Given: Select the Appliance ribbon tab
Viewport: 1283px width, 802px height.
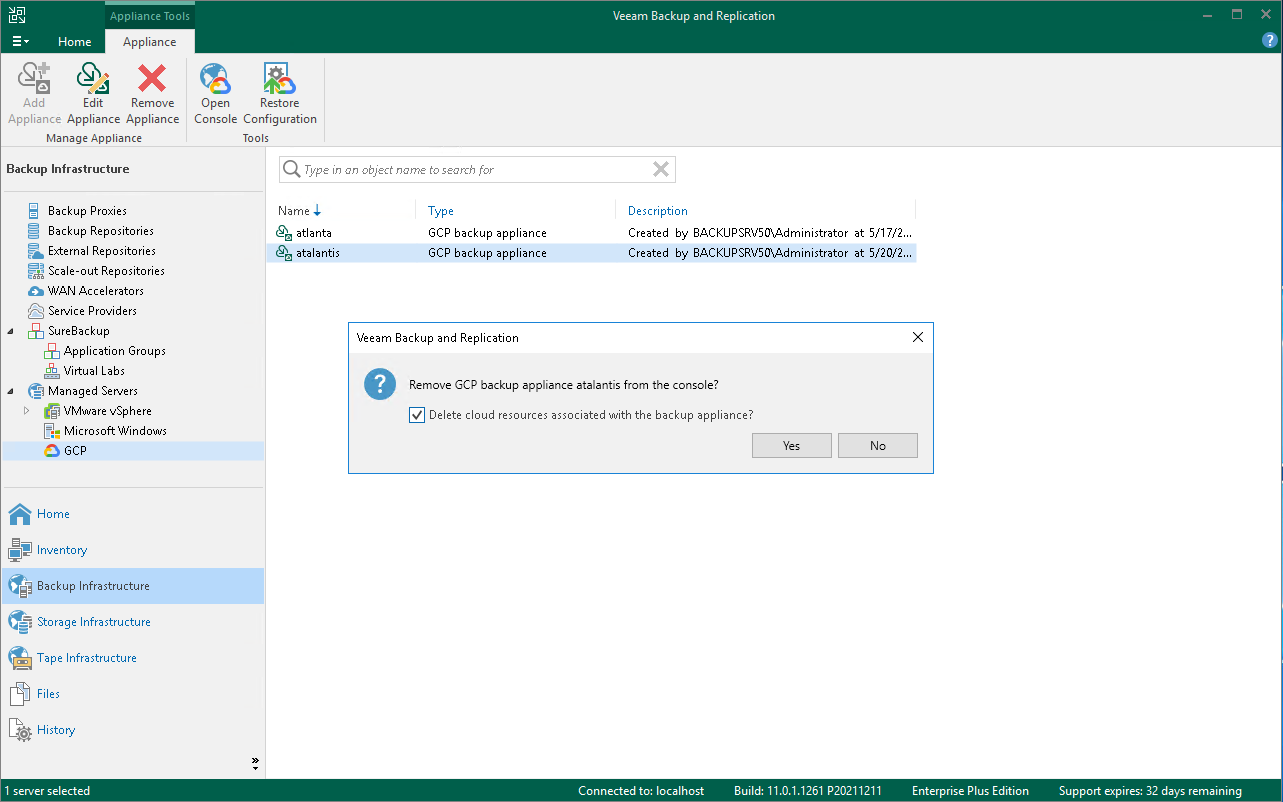Looking at the screenshot, I should [x=150, y=42].
